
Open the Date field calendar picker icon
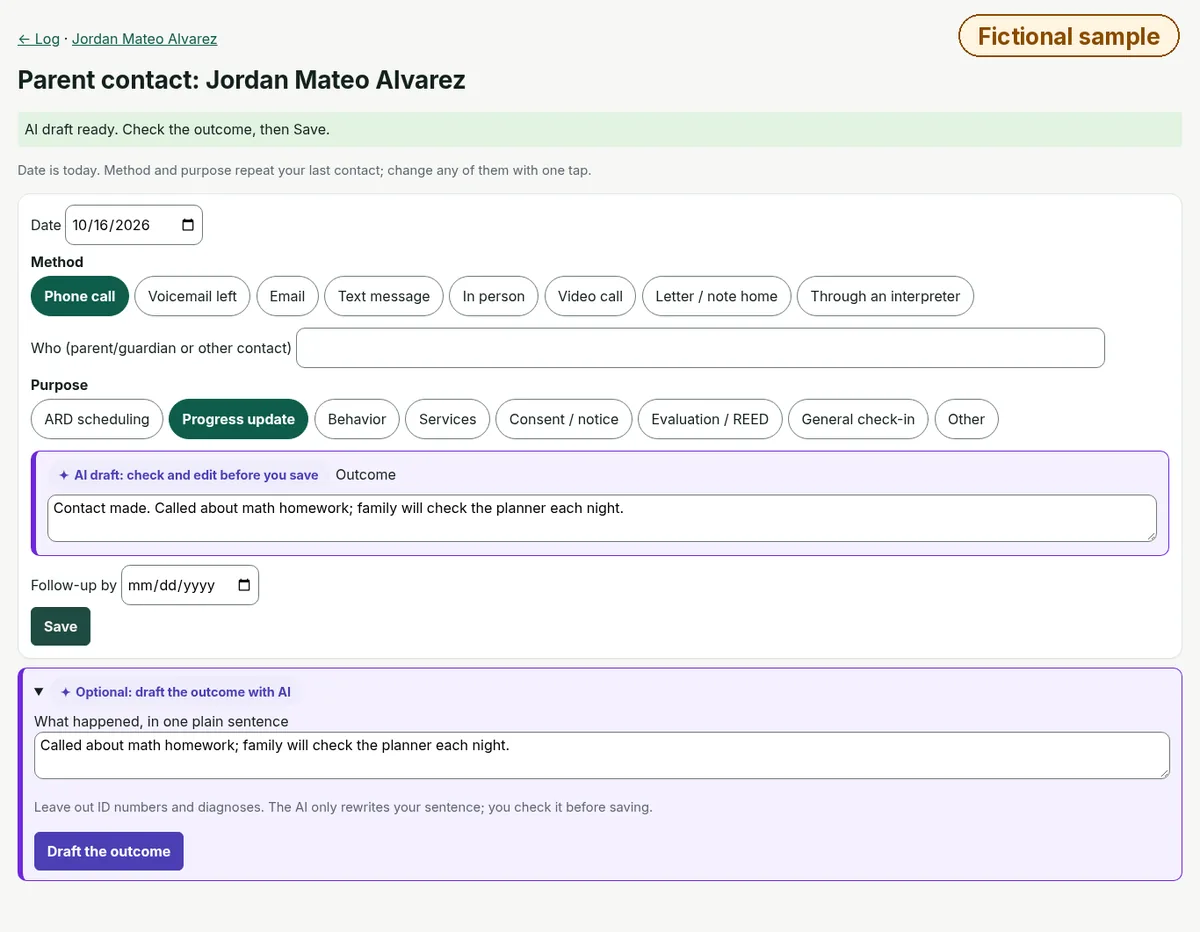188,225
